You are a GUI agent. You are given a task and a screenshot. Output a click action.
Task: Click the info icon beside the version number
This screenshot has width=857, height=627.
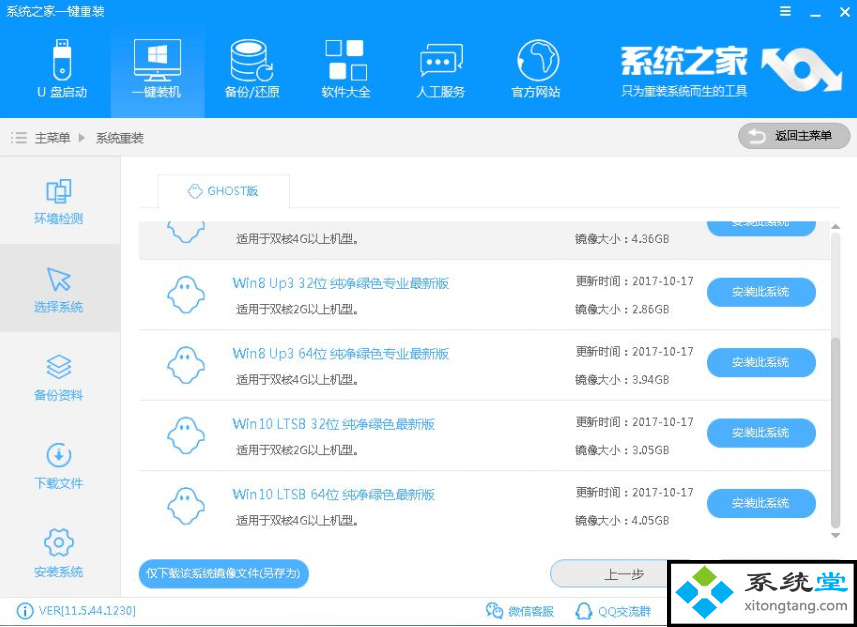point(25,611)
